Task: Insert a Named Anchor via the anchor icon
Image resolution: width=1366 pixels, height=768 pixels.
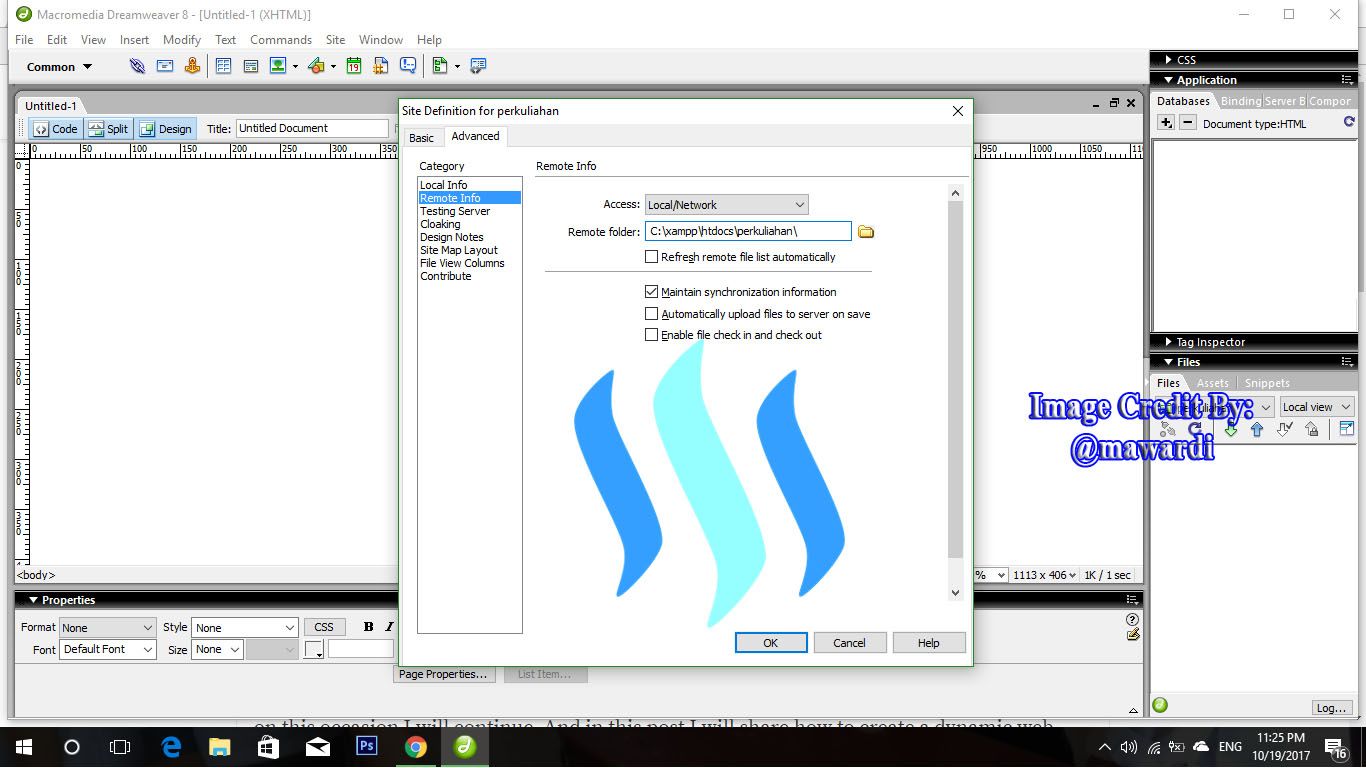Action: click(192, 66)
